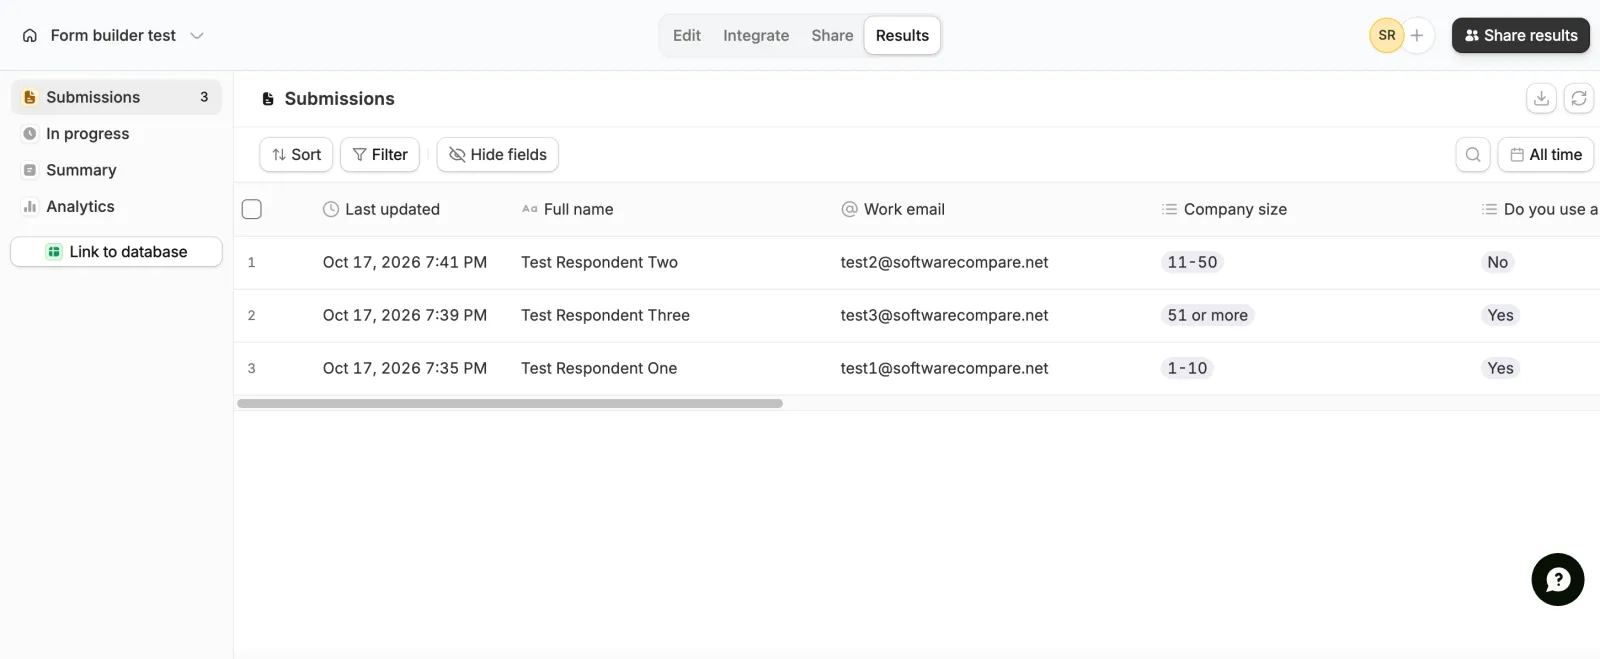Switch to the Integrate tab

[x=756, y=35]
